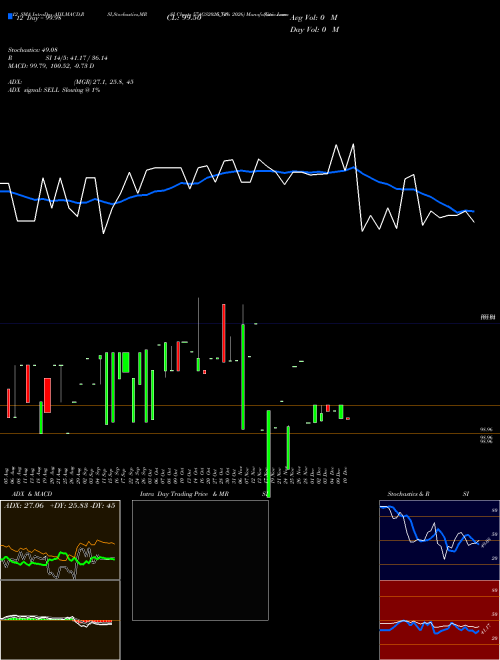Open the red RSI mini chart
The height and width of the screenshot is (660, 500).
click(x=439, y=620)
